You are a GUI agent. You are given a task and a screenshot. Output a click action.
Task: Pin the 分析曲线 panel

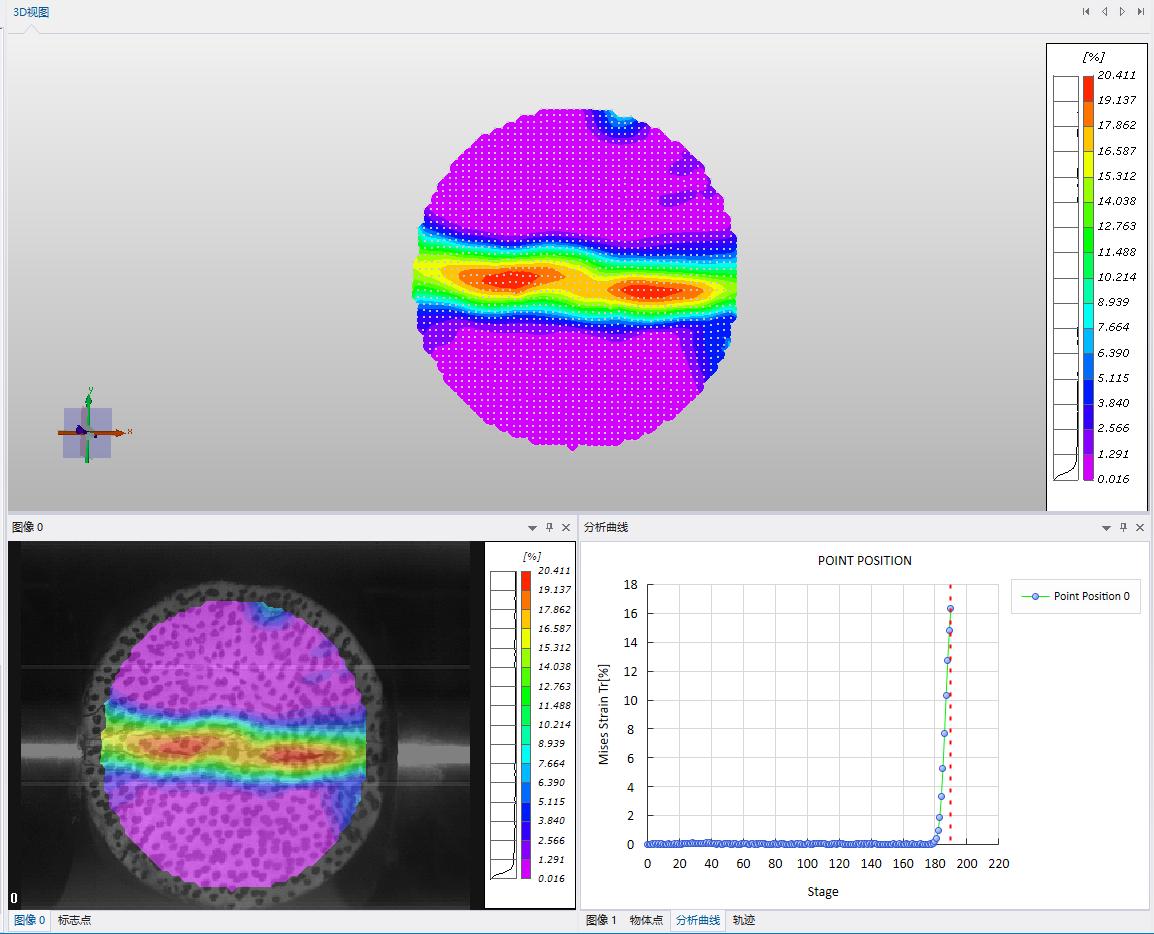tap(1123, 527)
